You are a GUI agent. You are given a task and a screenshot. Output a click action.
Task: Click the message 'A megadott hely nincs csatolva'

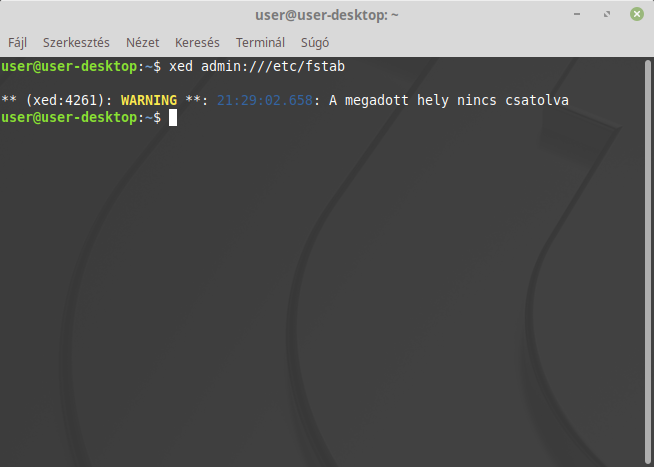[x=449, y=100]
